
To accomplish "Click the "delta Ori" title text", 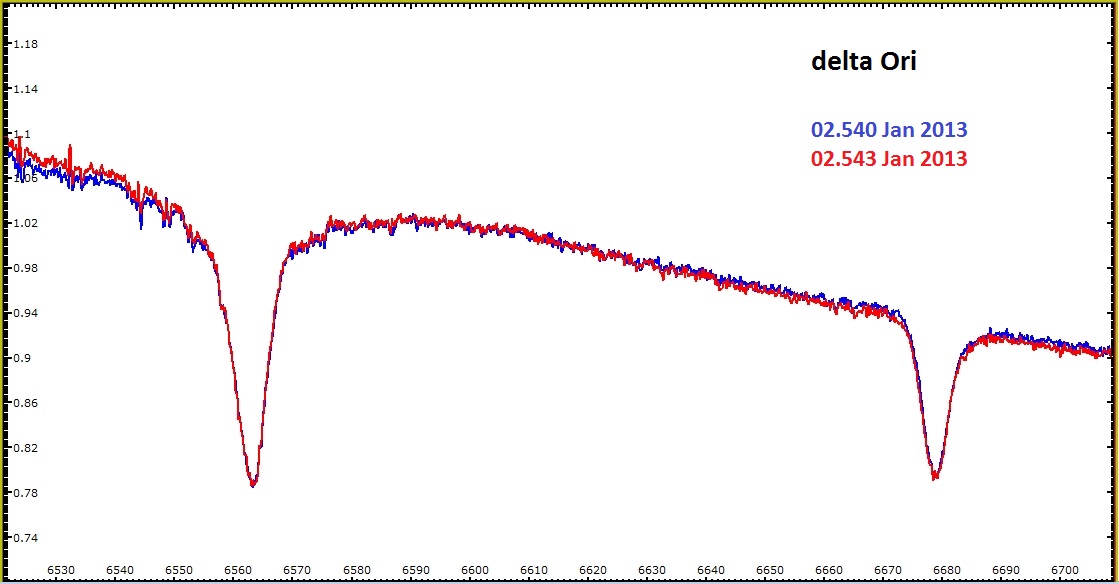I will [863, 62].
